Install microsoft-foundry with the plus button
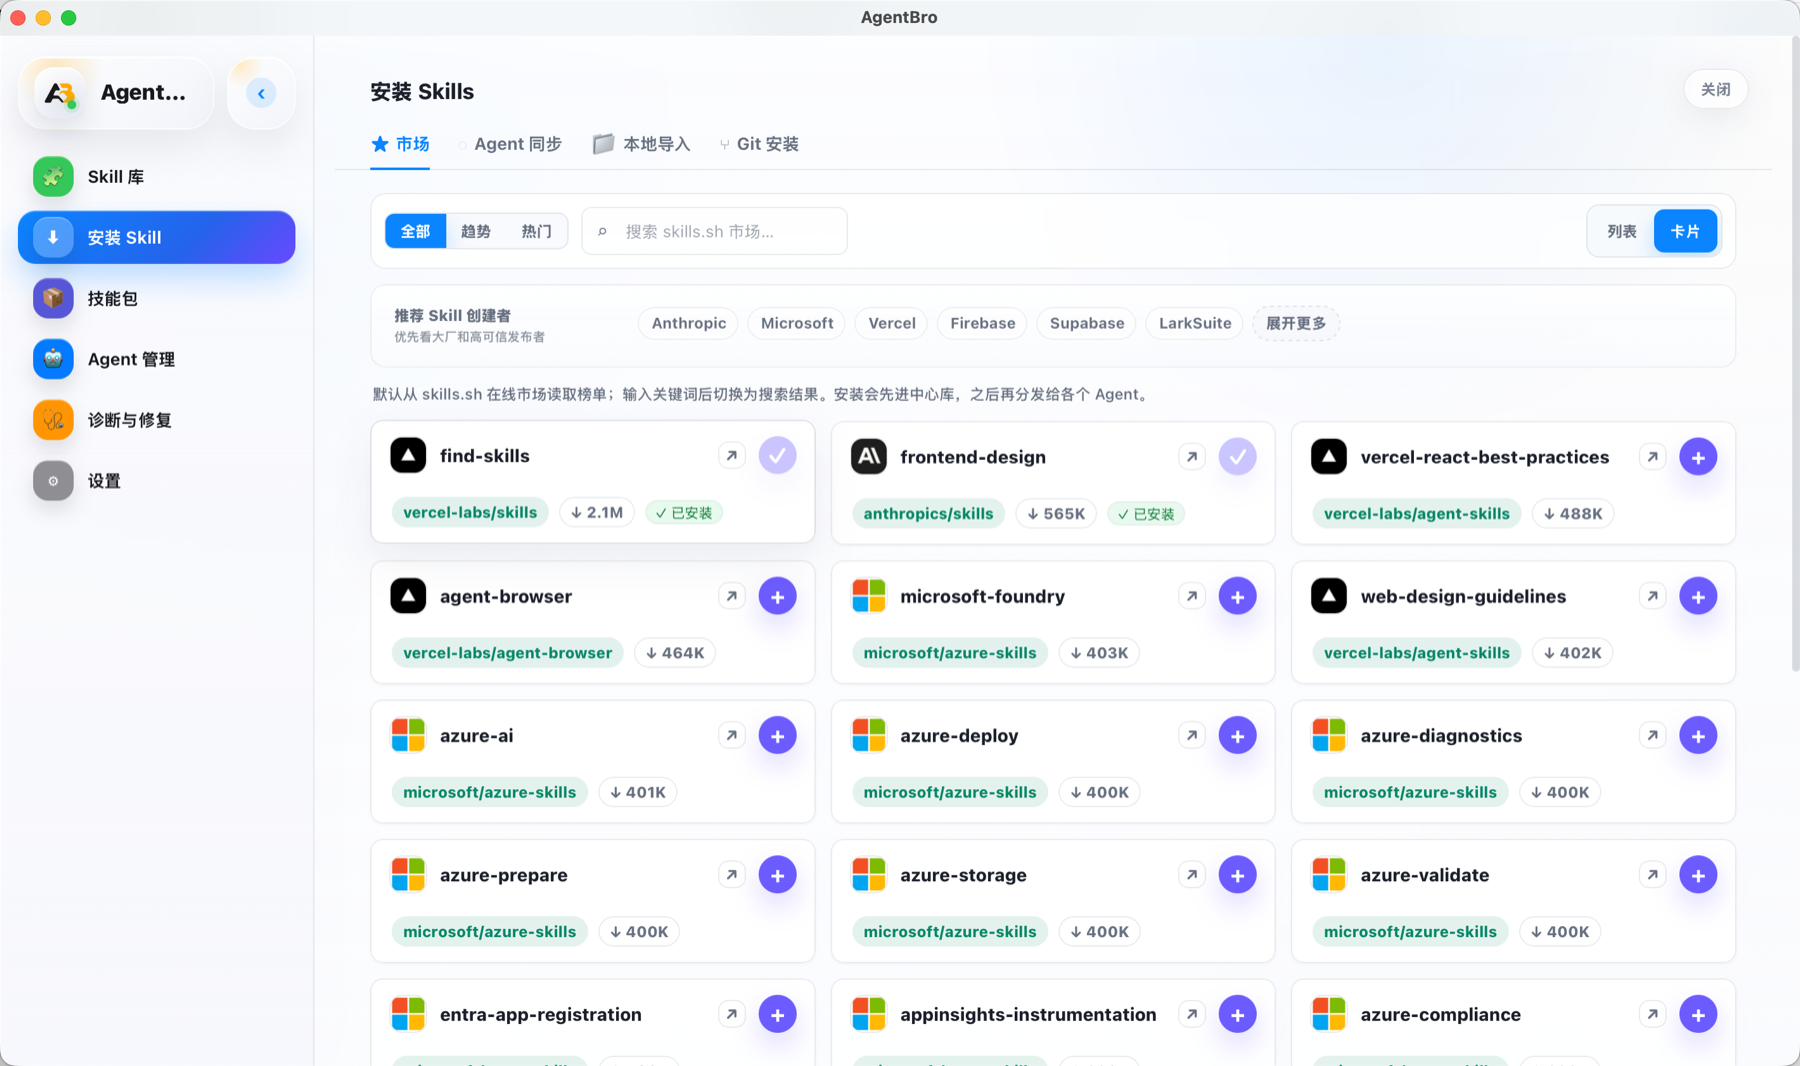Image resolution: width=1800 pixels, height=1066 pixels. [1237, 596]
